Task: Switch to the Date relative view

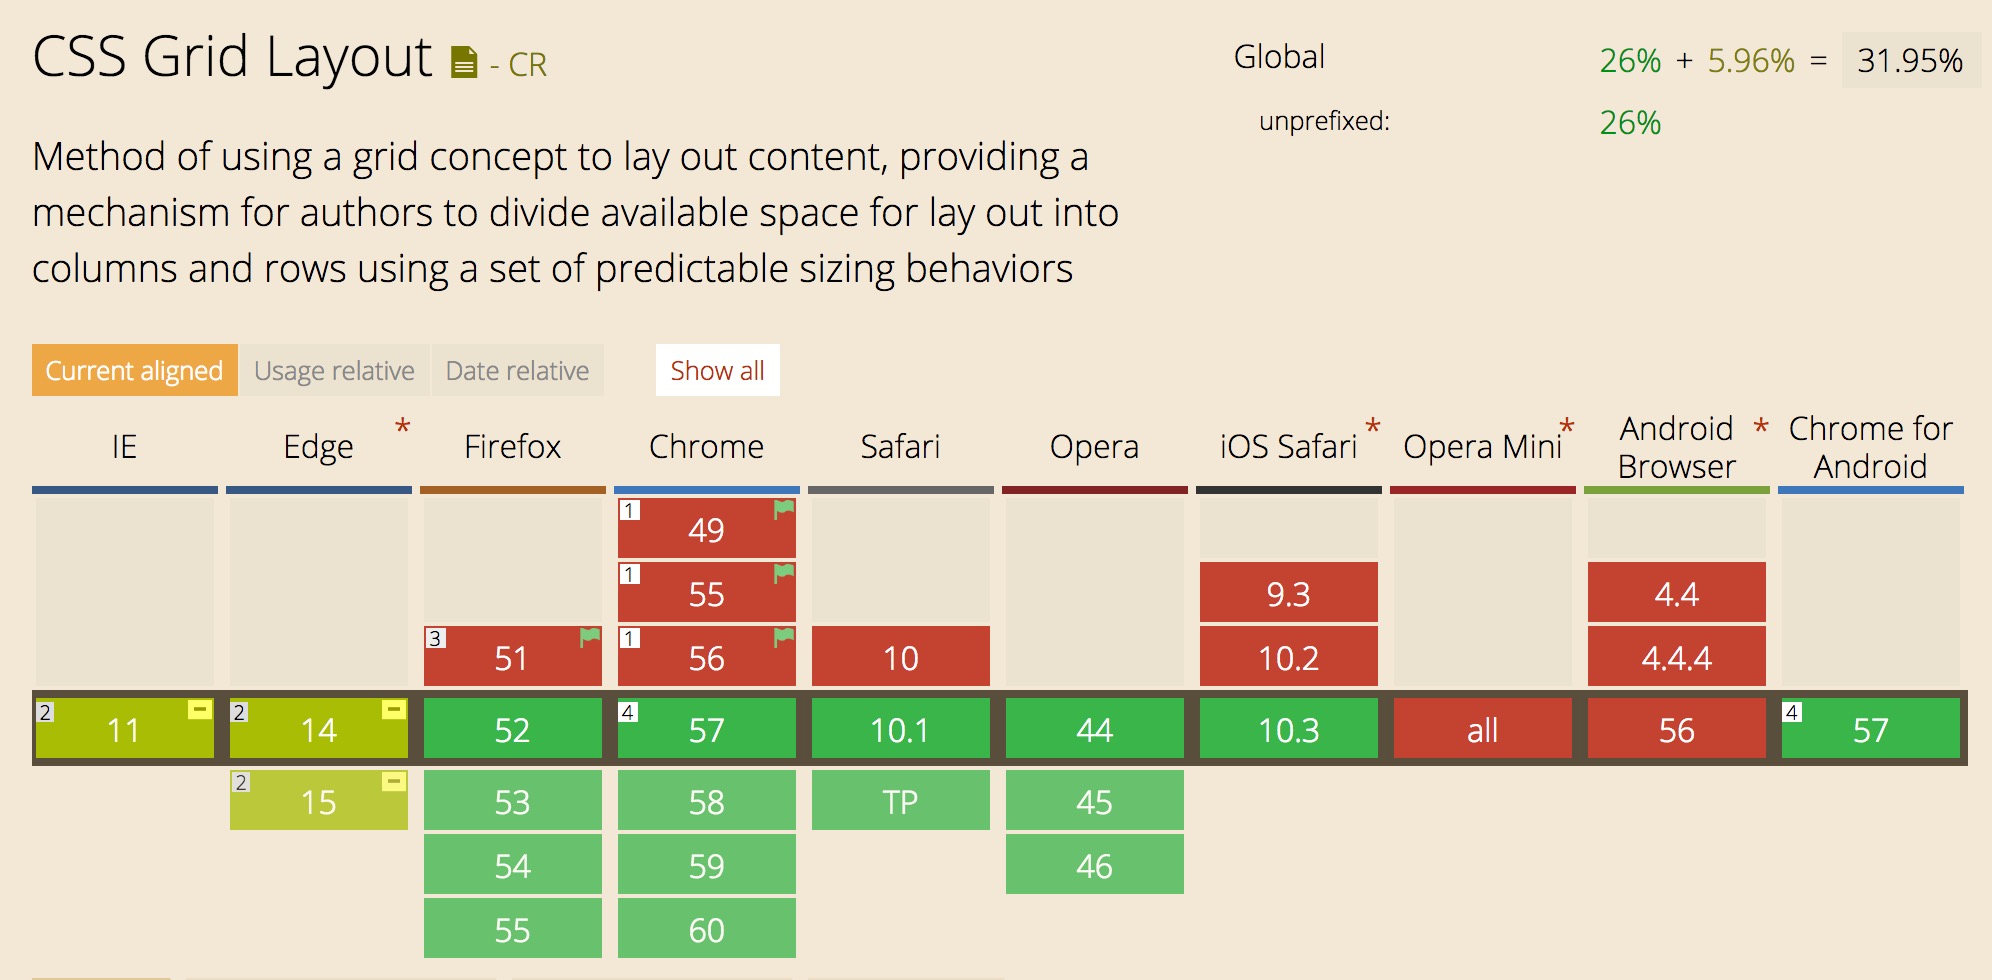Action: point(517,370)
